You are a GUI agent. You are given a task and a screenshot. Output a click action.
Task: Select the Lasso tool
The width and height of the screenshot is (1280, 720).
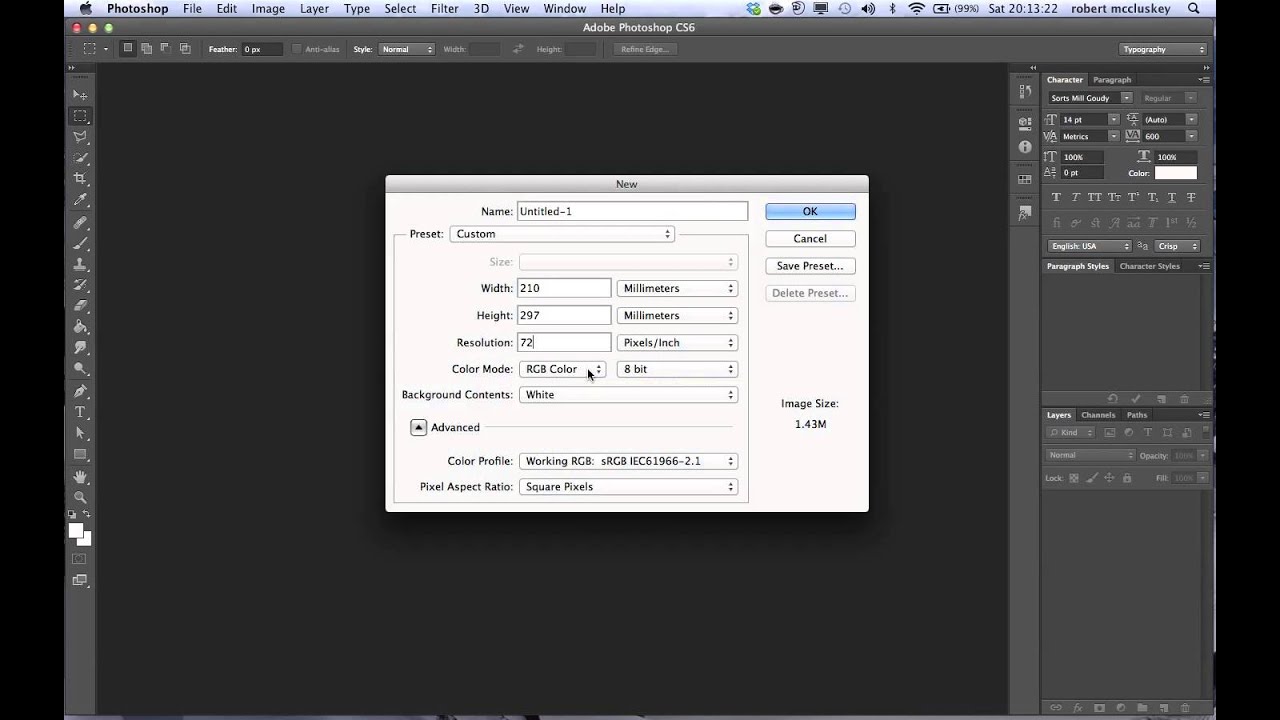(x=80, y=137)
